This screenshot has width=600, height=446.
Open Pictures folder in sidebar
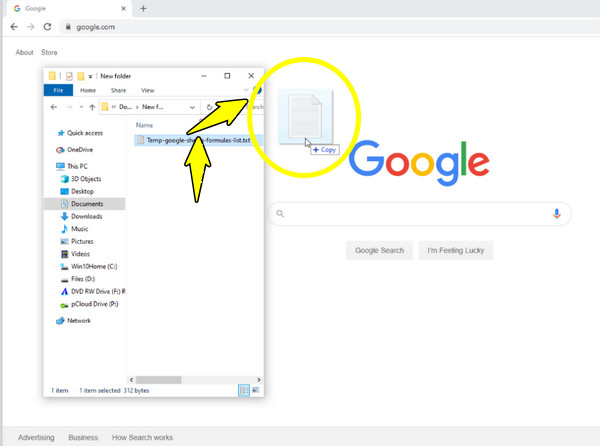[x=82, y=241]
